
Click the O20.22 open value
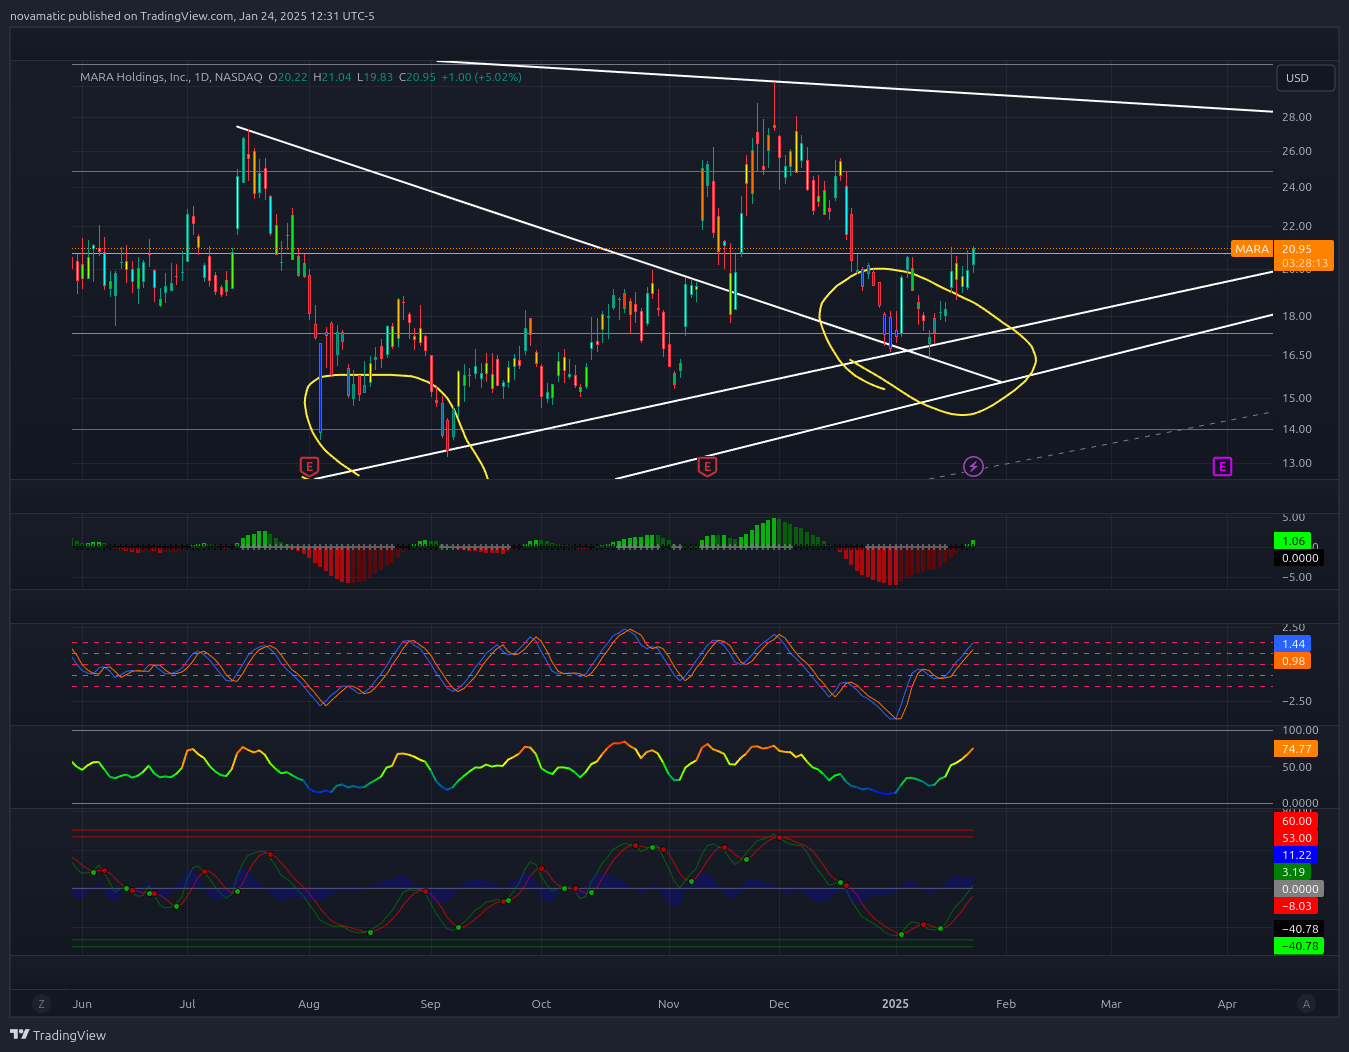click(288, 77)
